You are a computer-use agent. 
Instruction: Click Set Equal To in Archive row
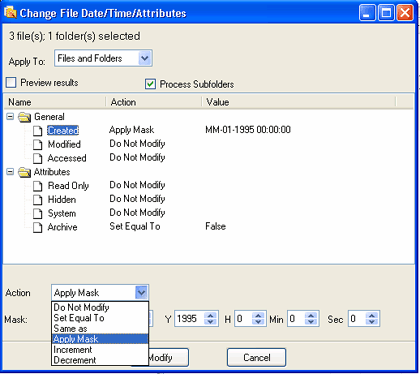point(135,226)
